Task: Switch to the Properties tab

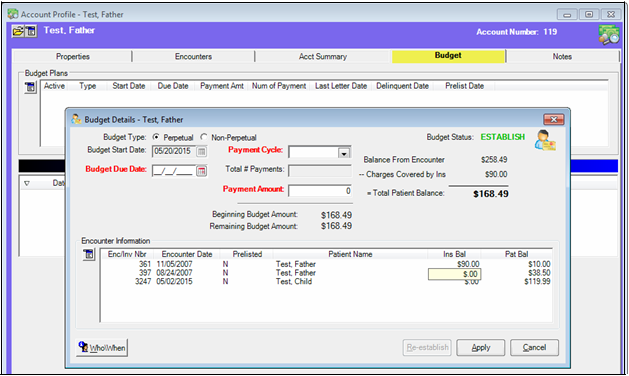Action: (x=73, y=57)
